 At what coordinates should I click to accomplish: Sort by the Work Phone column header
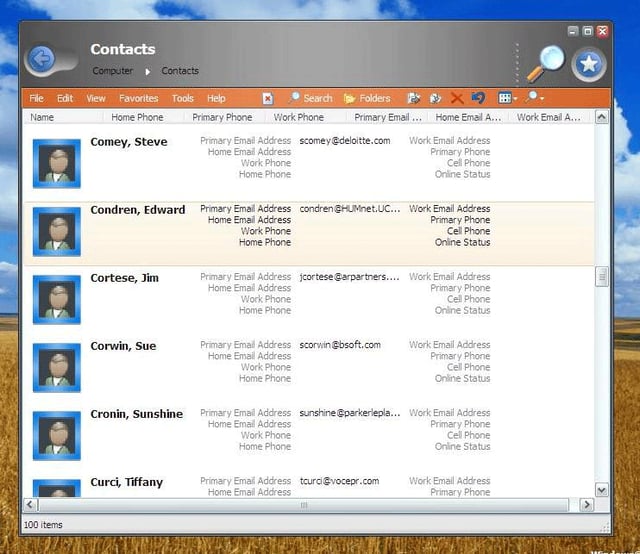click(305, 117)
